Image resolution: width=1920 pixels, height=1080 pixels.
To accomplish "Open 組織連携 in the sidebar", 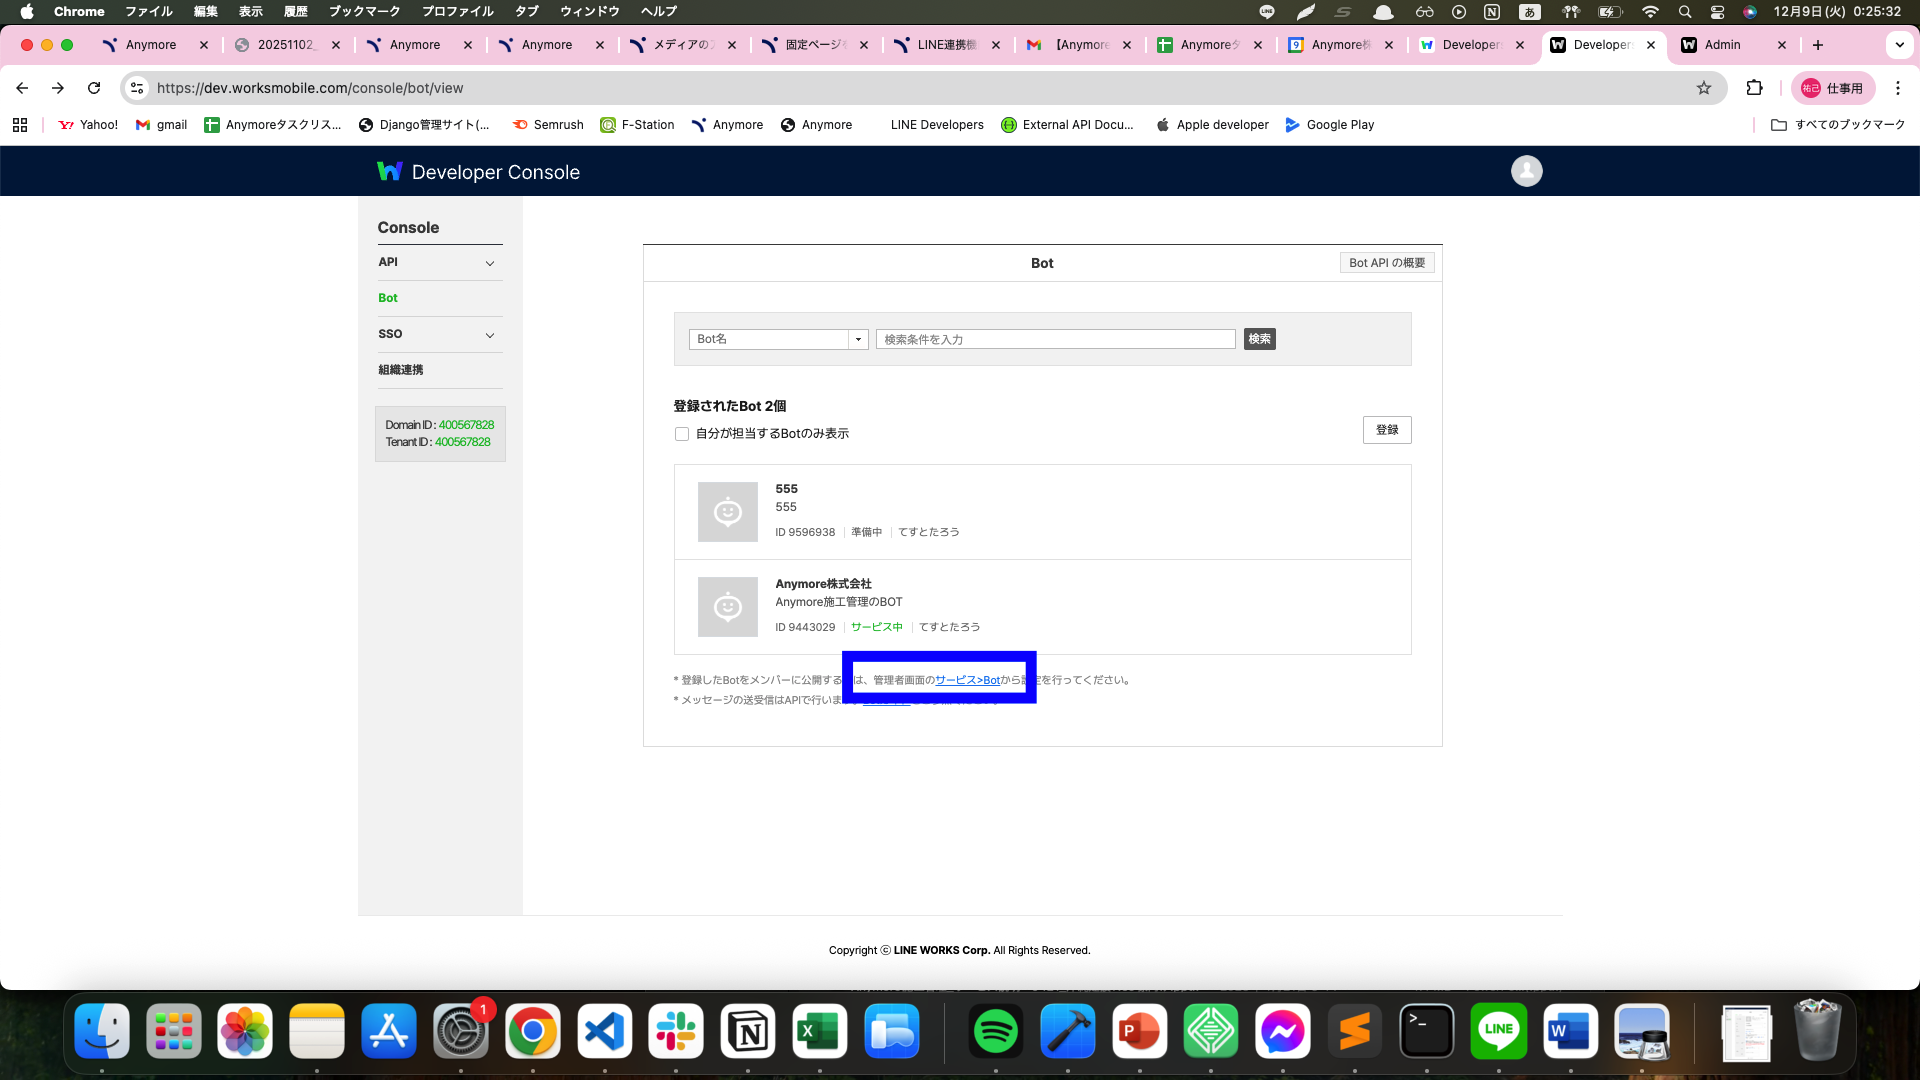I will [x=400, y=370].
